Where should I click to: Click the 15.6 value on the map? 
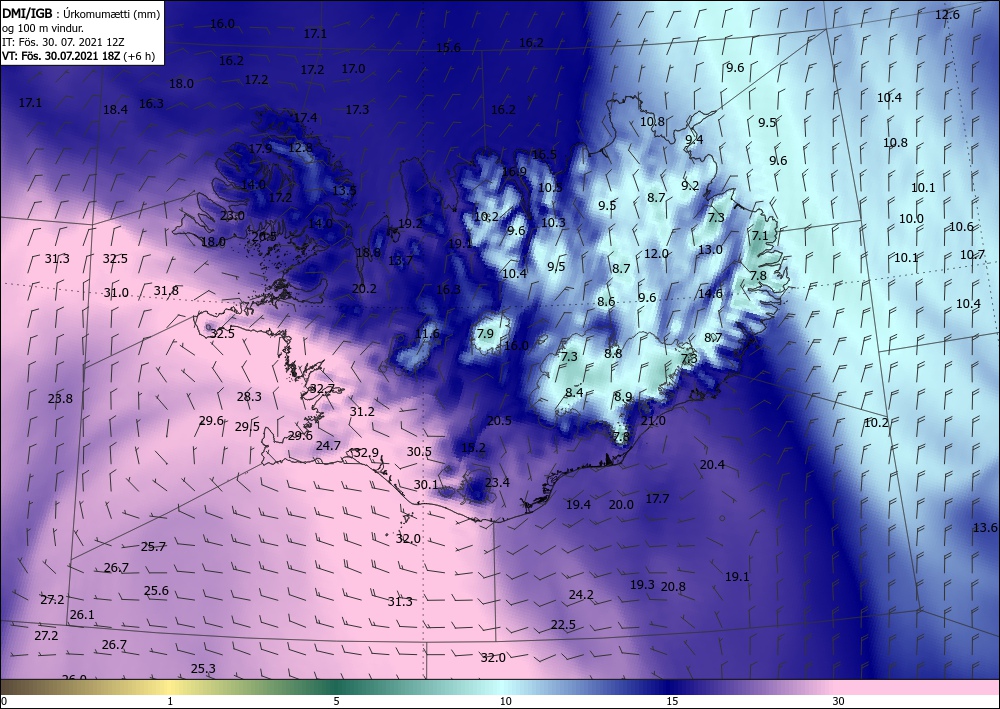(448, 47)
